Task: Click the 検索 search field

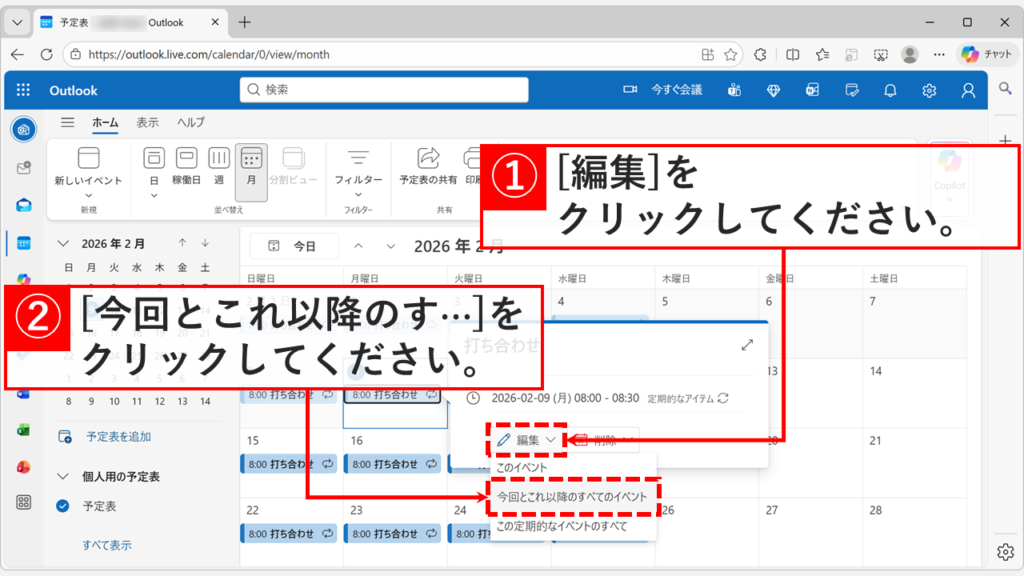Action: (383, 90)
